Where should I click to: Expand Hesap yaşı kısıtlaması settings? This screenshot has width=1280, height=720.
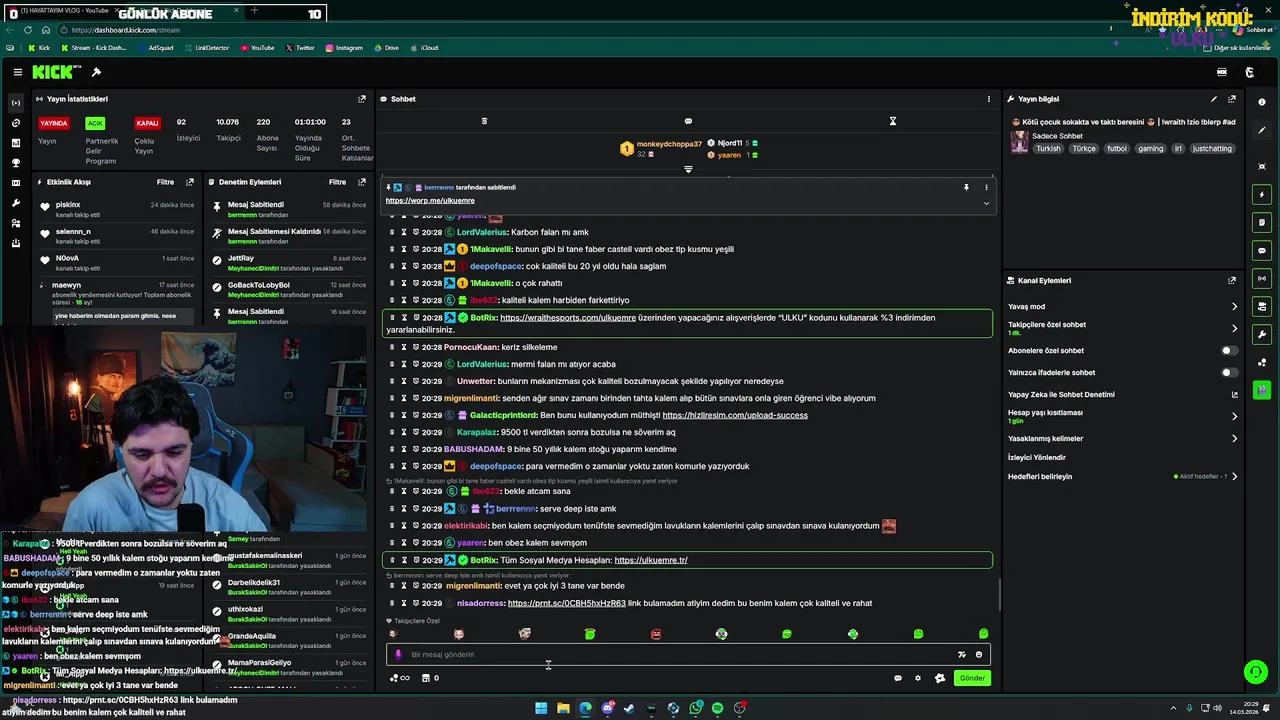coord(1234,416)
